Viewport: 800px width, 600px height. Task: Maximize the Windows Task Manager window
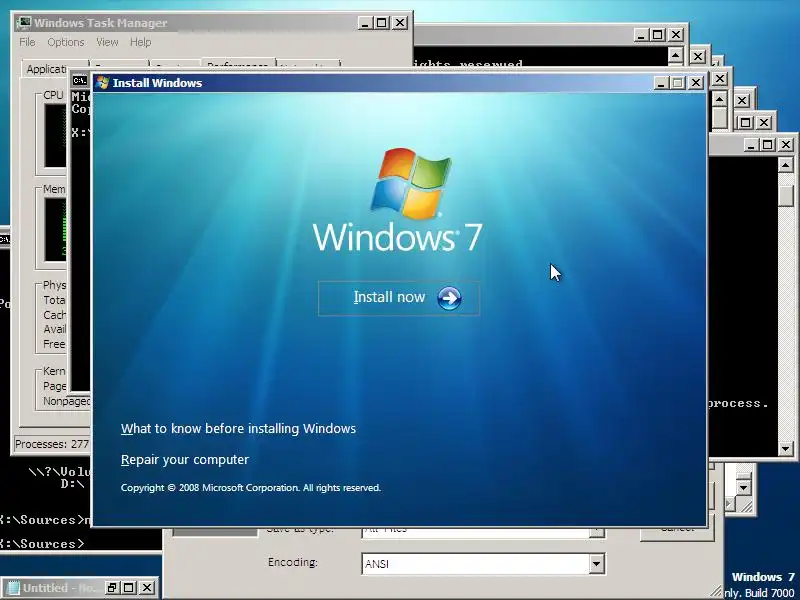pyautogui.click(x=382, y=23)
